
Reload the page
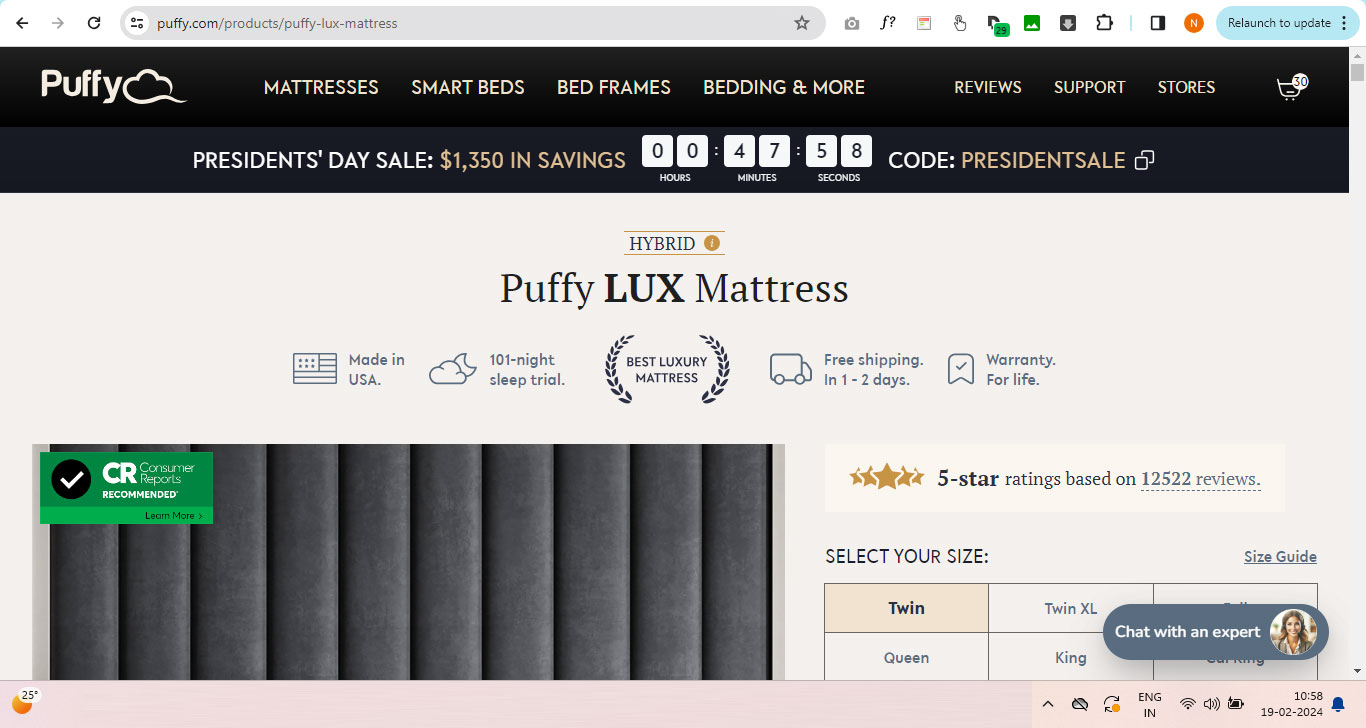coord(94,23)
